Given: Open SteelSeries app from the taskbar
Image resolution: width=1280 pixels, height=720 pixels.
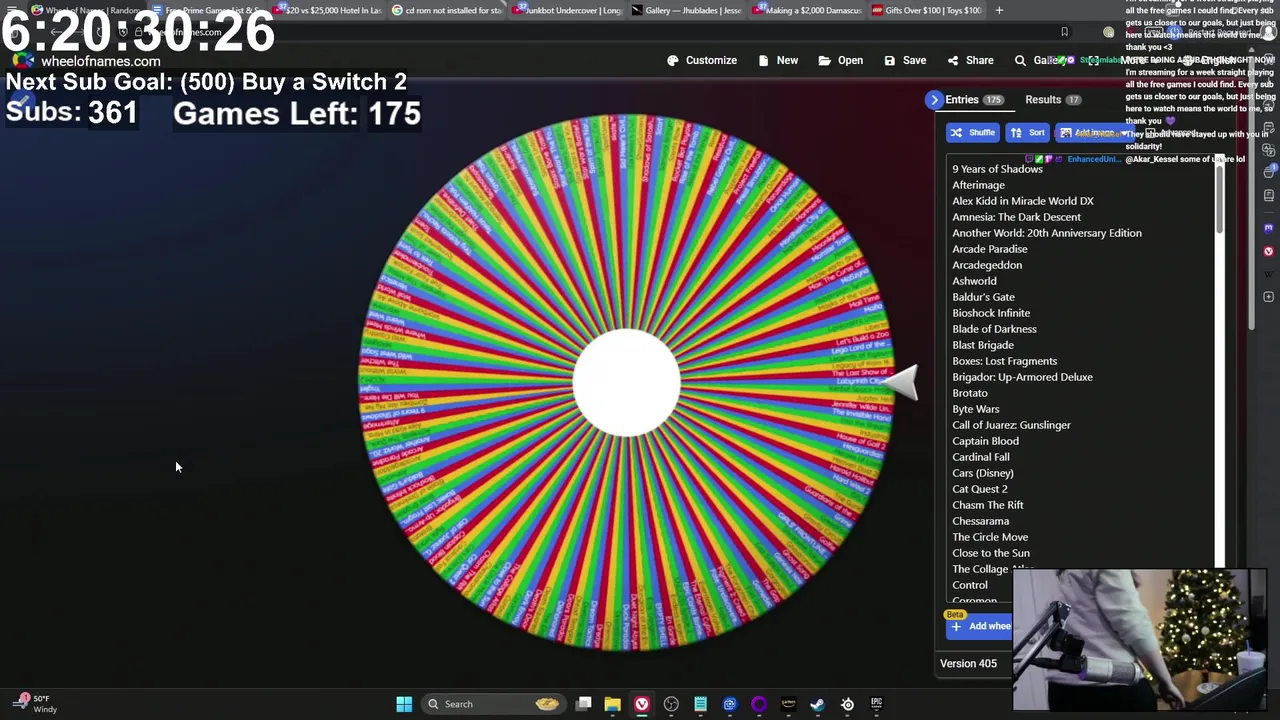Looking at the screenshot, I should pos(847,704).
